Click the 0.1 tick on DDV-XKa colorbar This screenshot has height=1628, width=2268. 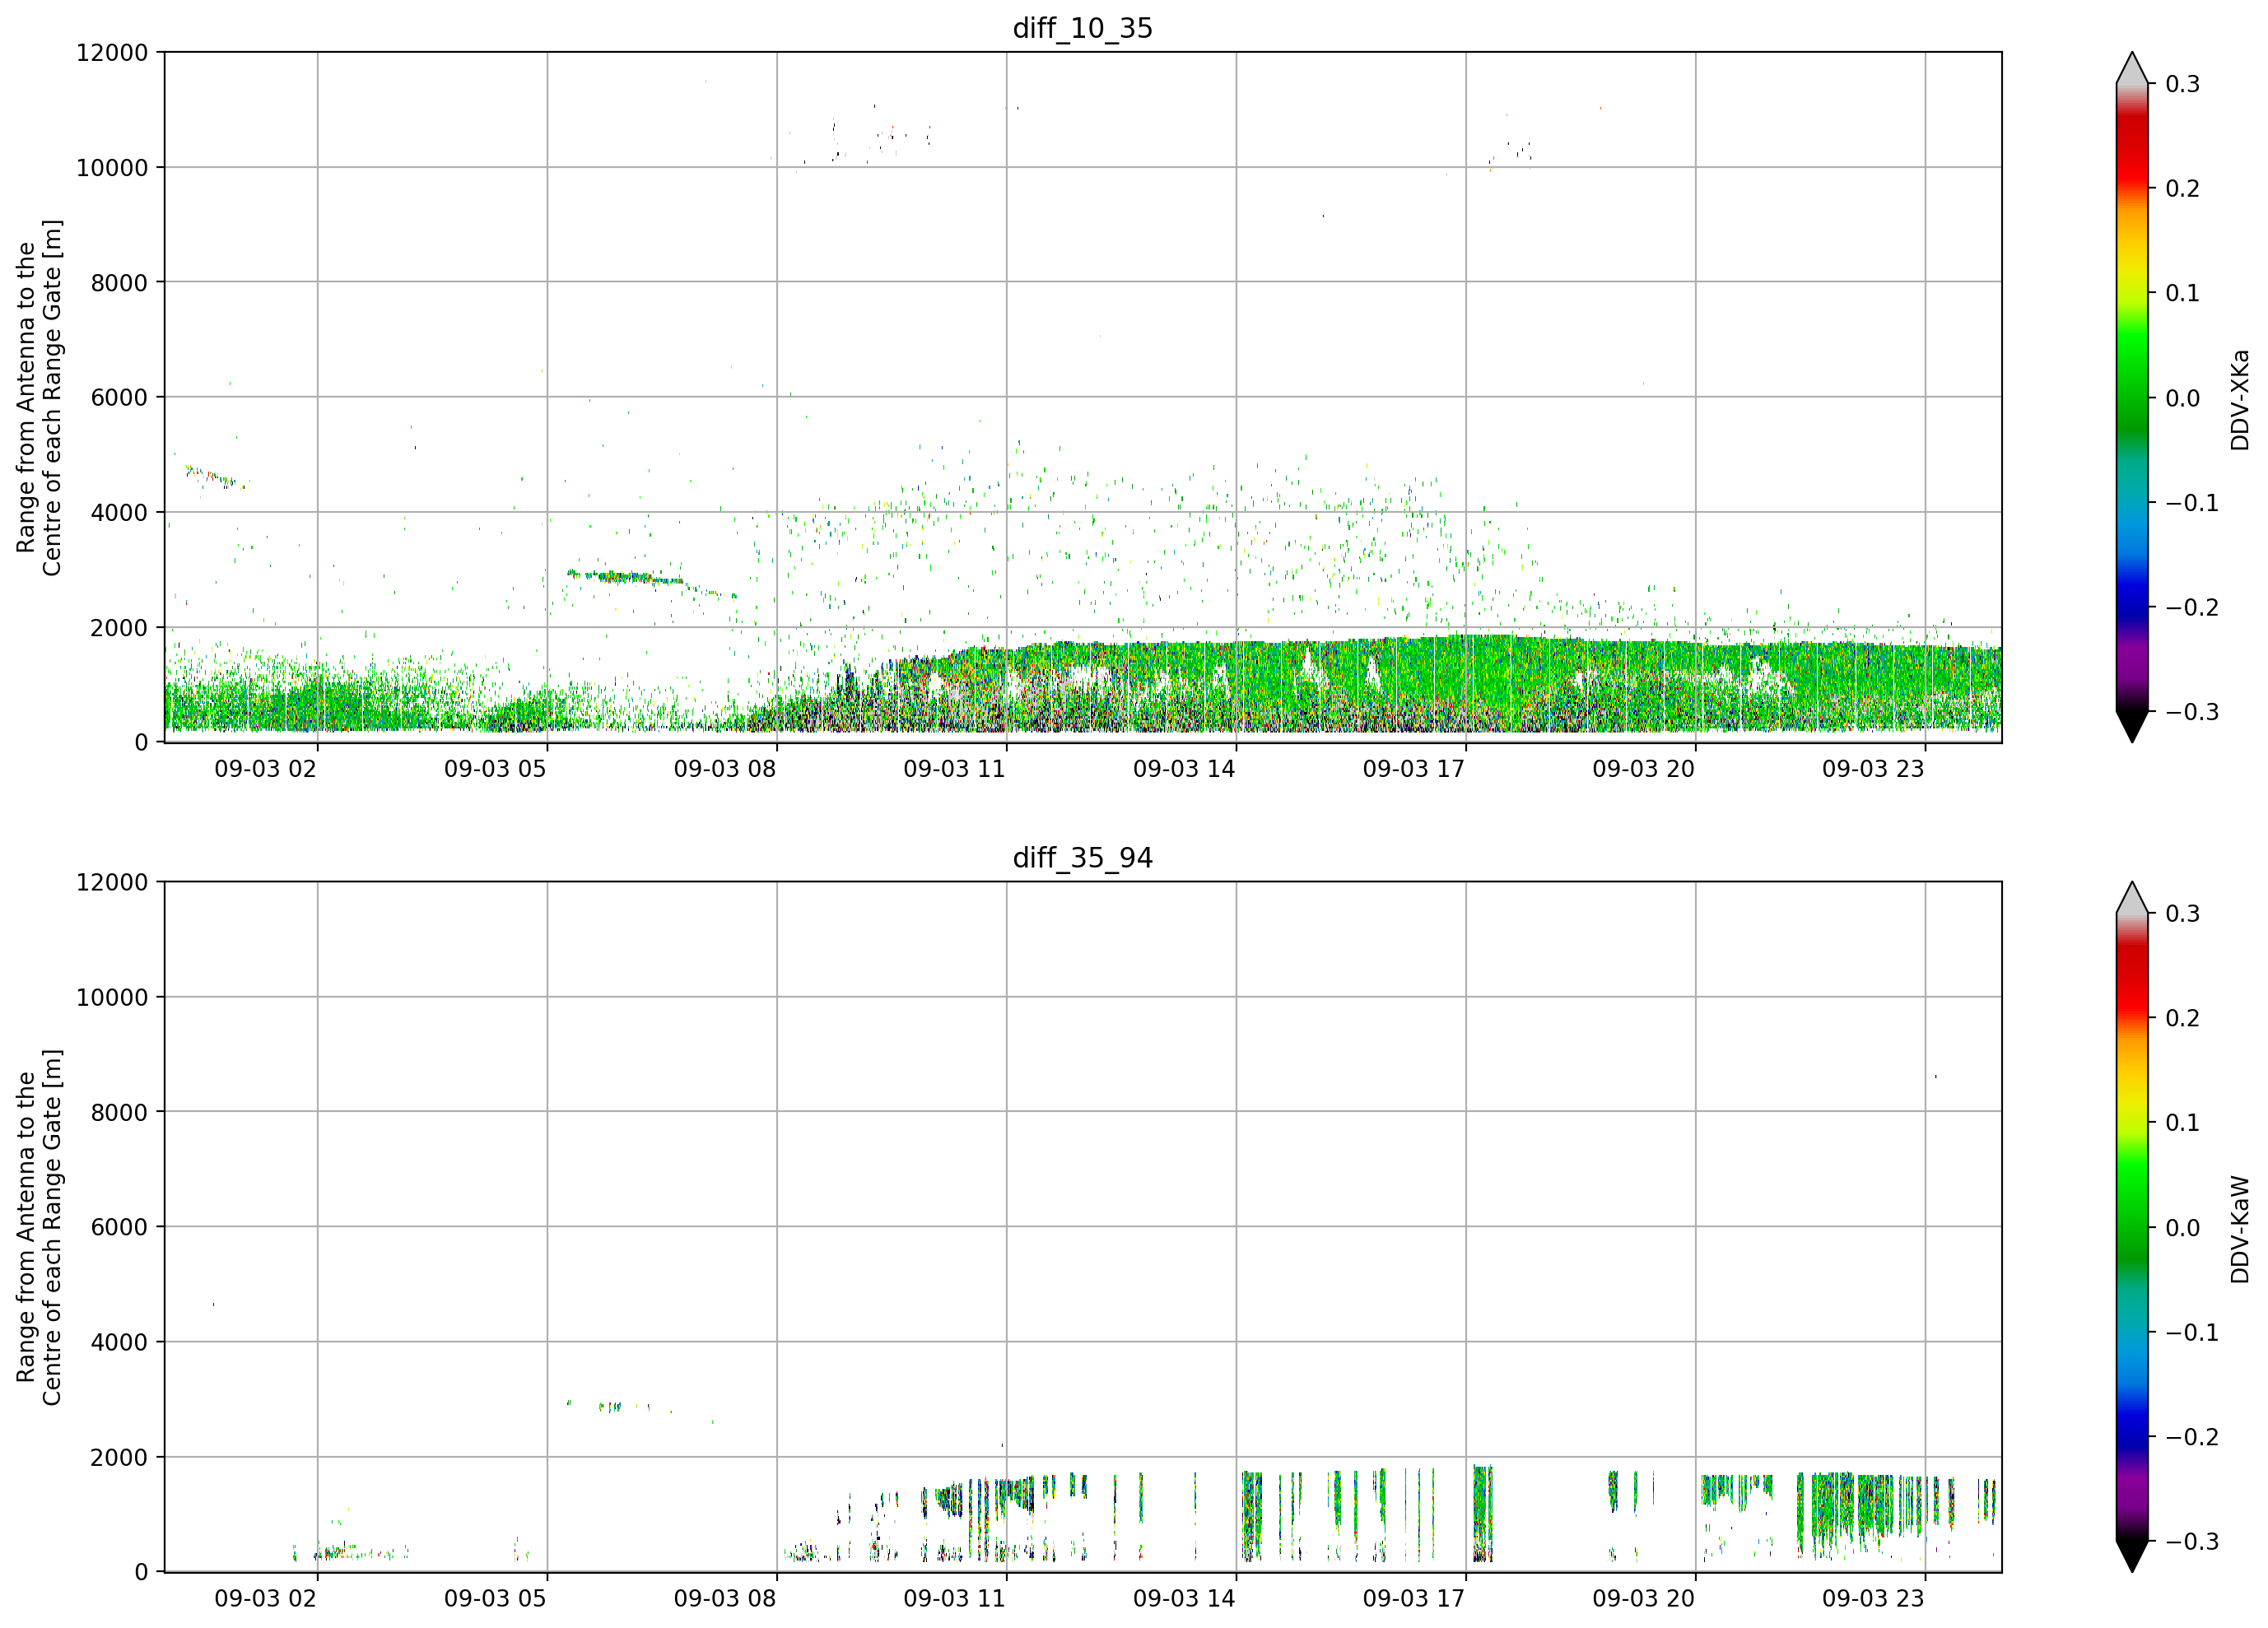point(2183,293)
